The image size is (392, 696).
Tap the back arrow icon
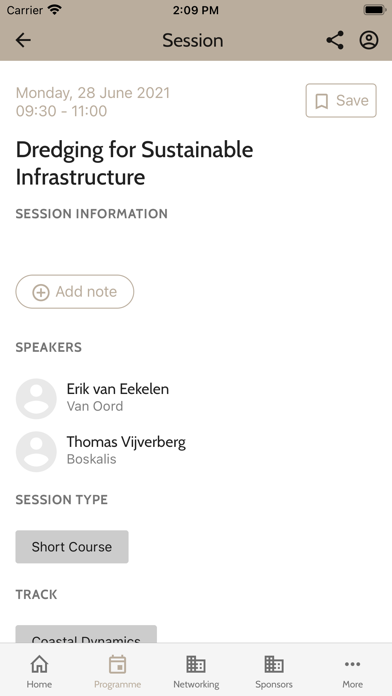(x=23, y=40)
